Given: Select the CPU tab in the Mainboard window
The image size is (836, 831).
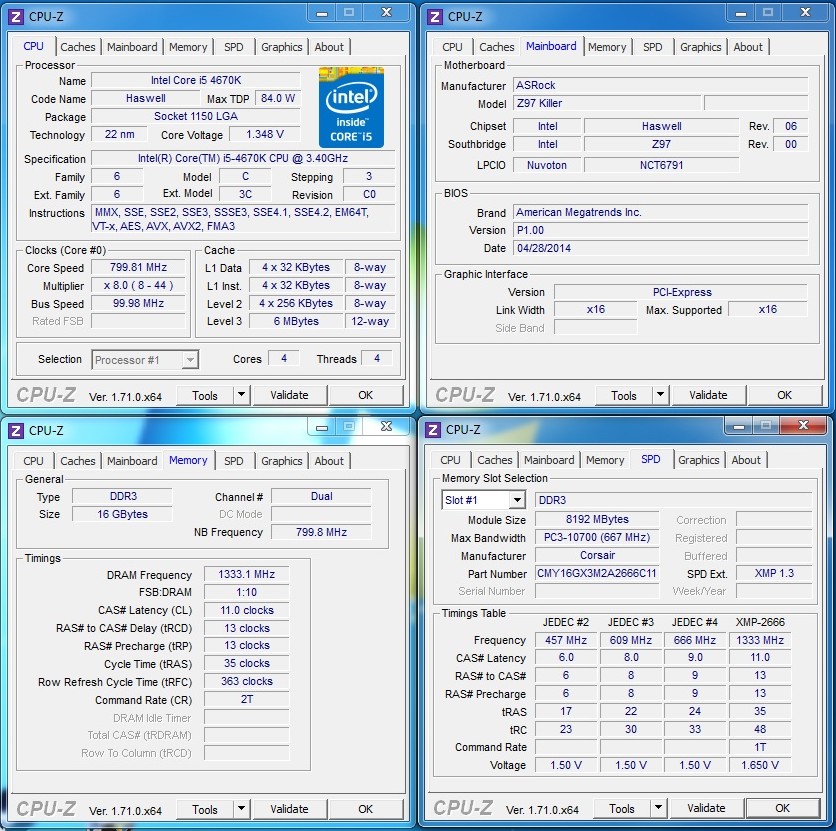Looking at the screenshot, I should (x=452, y=47).
